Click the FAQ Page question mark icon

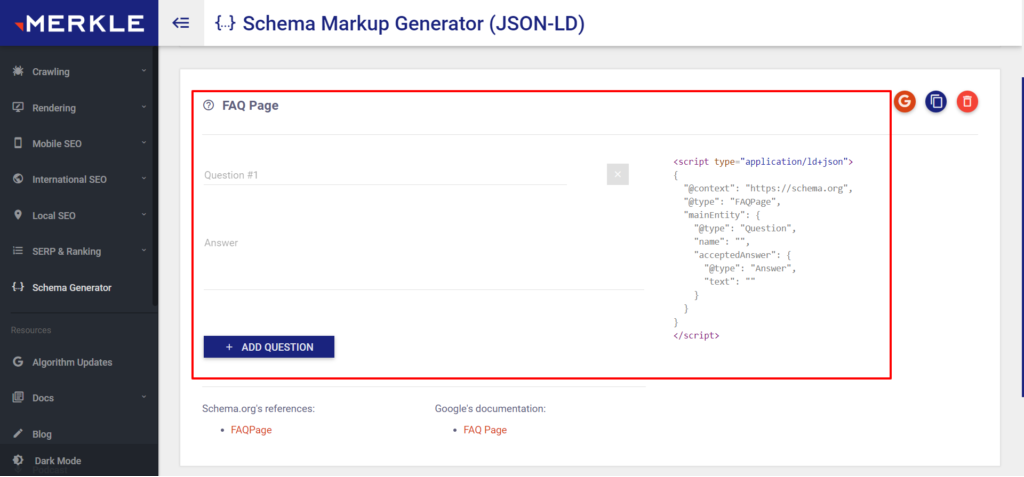coord(208,105)
